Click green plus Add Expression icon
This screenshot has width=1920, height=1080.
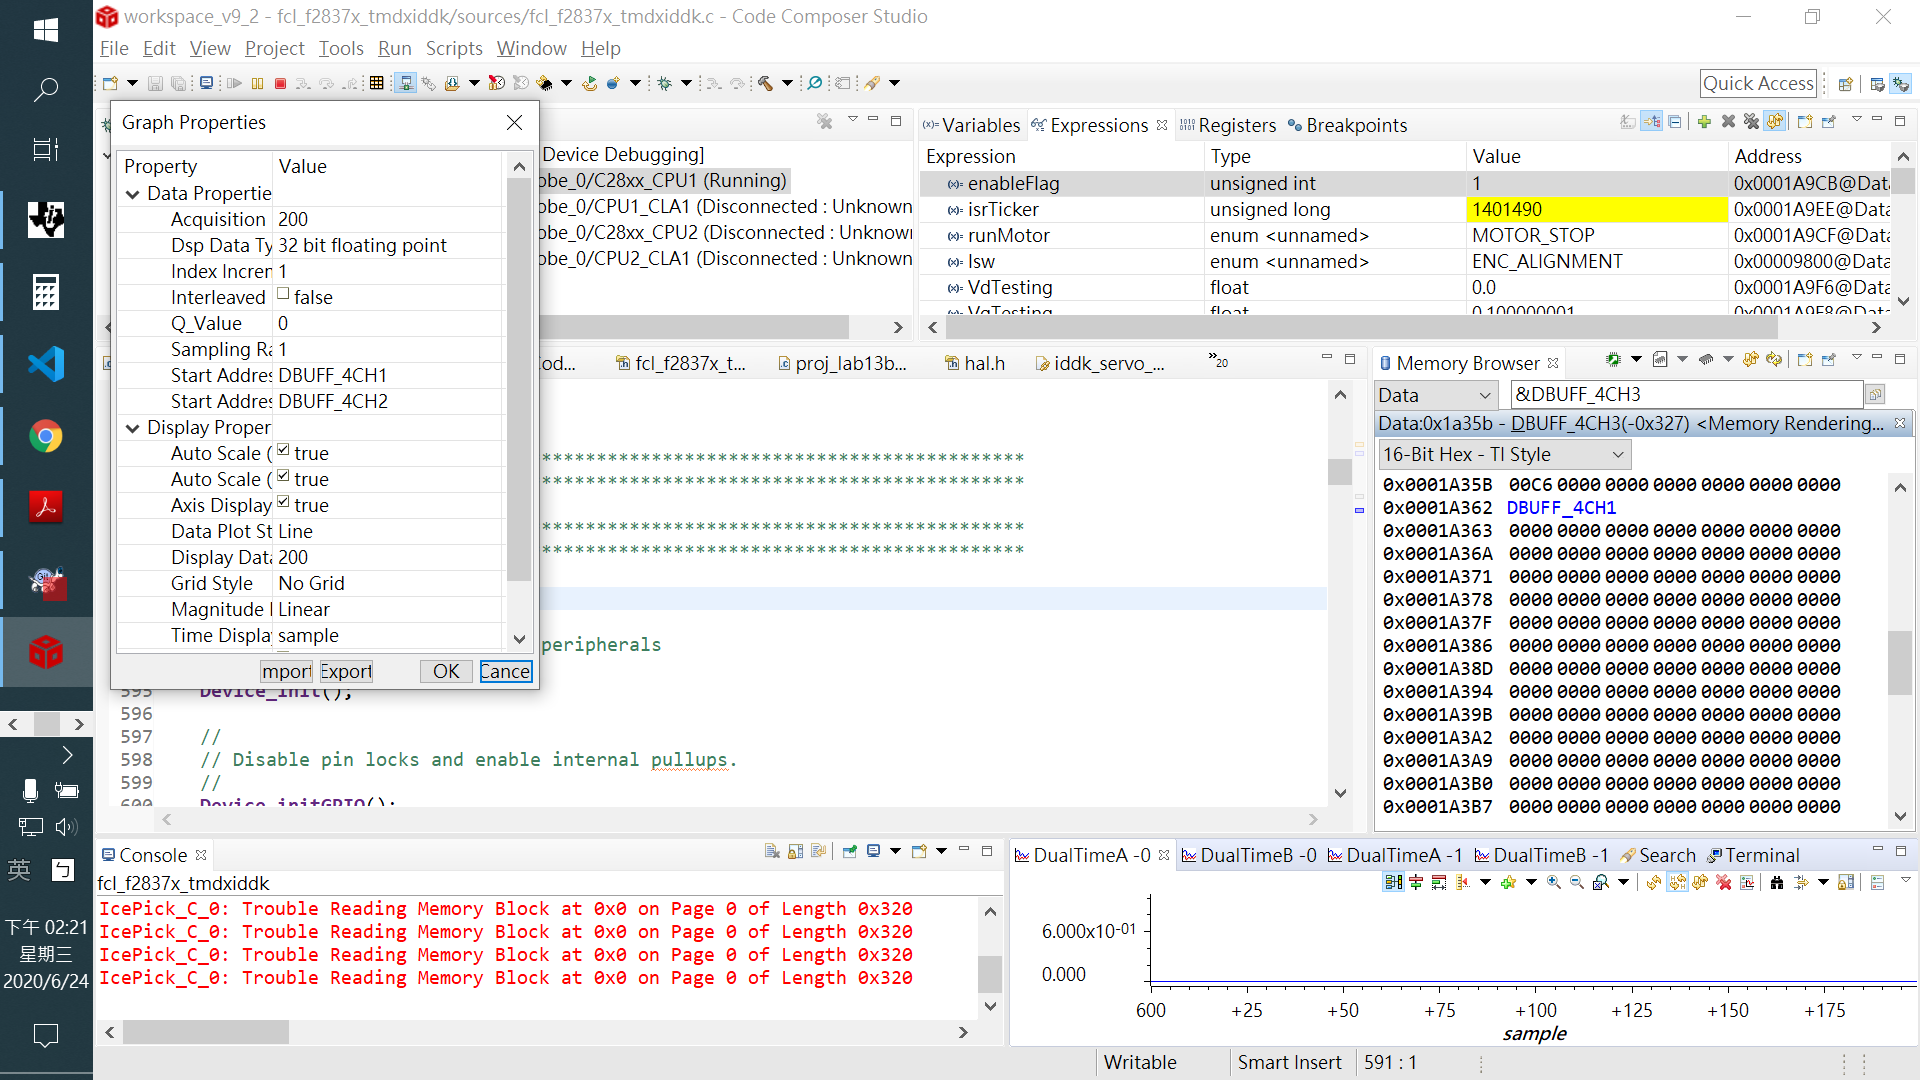click(x=1704, y=122)
